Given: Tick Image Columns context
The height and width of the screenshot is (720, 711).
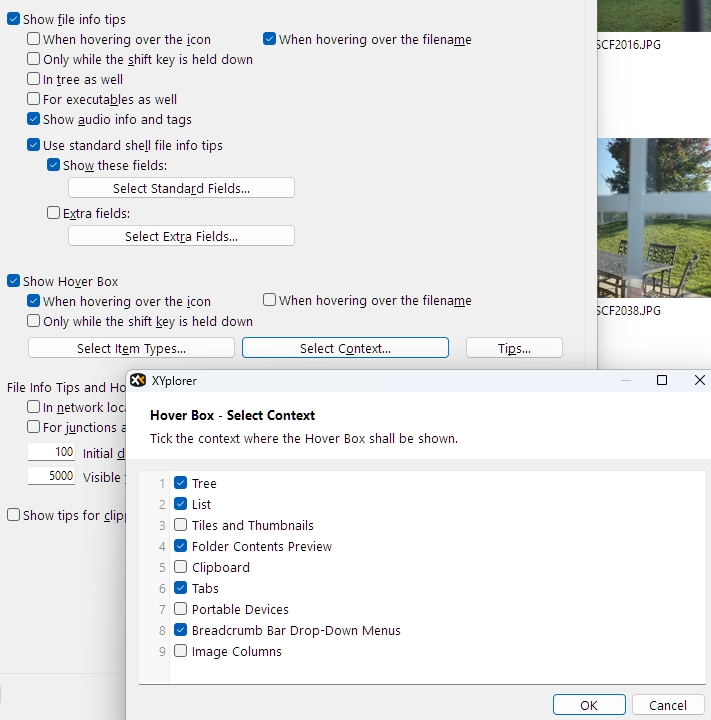Looking at the screenshot, I should coord(181,651).
